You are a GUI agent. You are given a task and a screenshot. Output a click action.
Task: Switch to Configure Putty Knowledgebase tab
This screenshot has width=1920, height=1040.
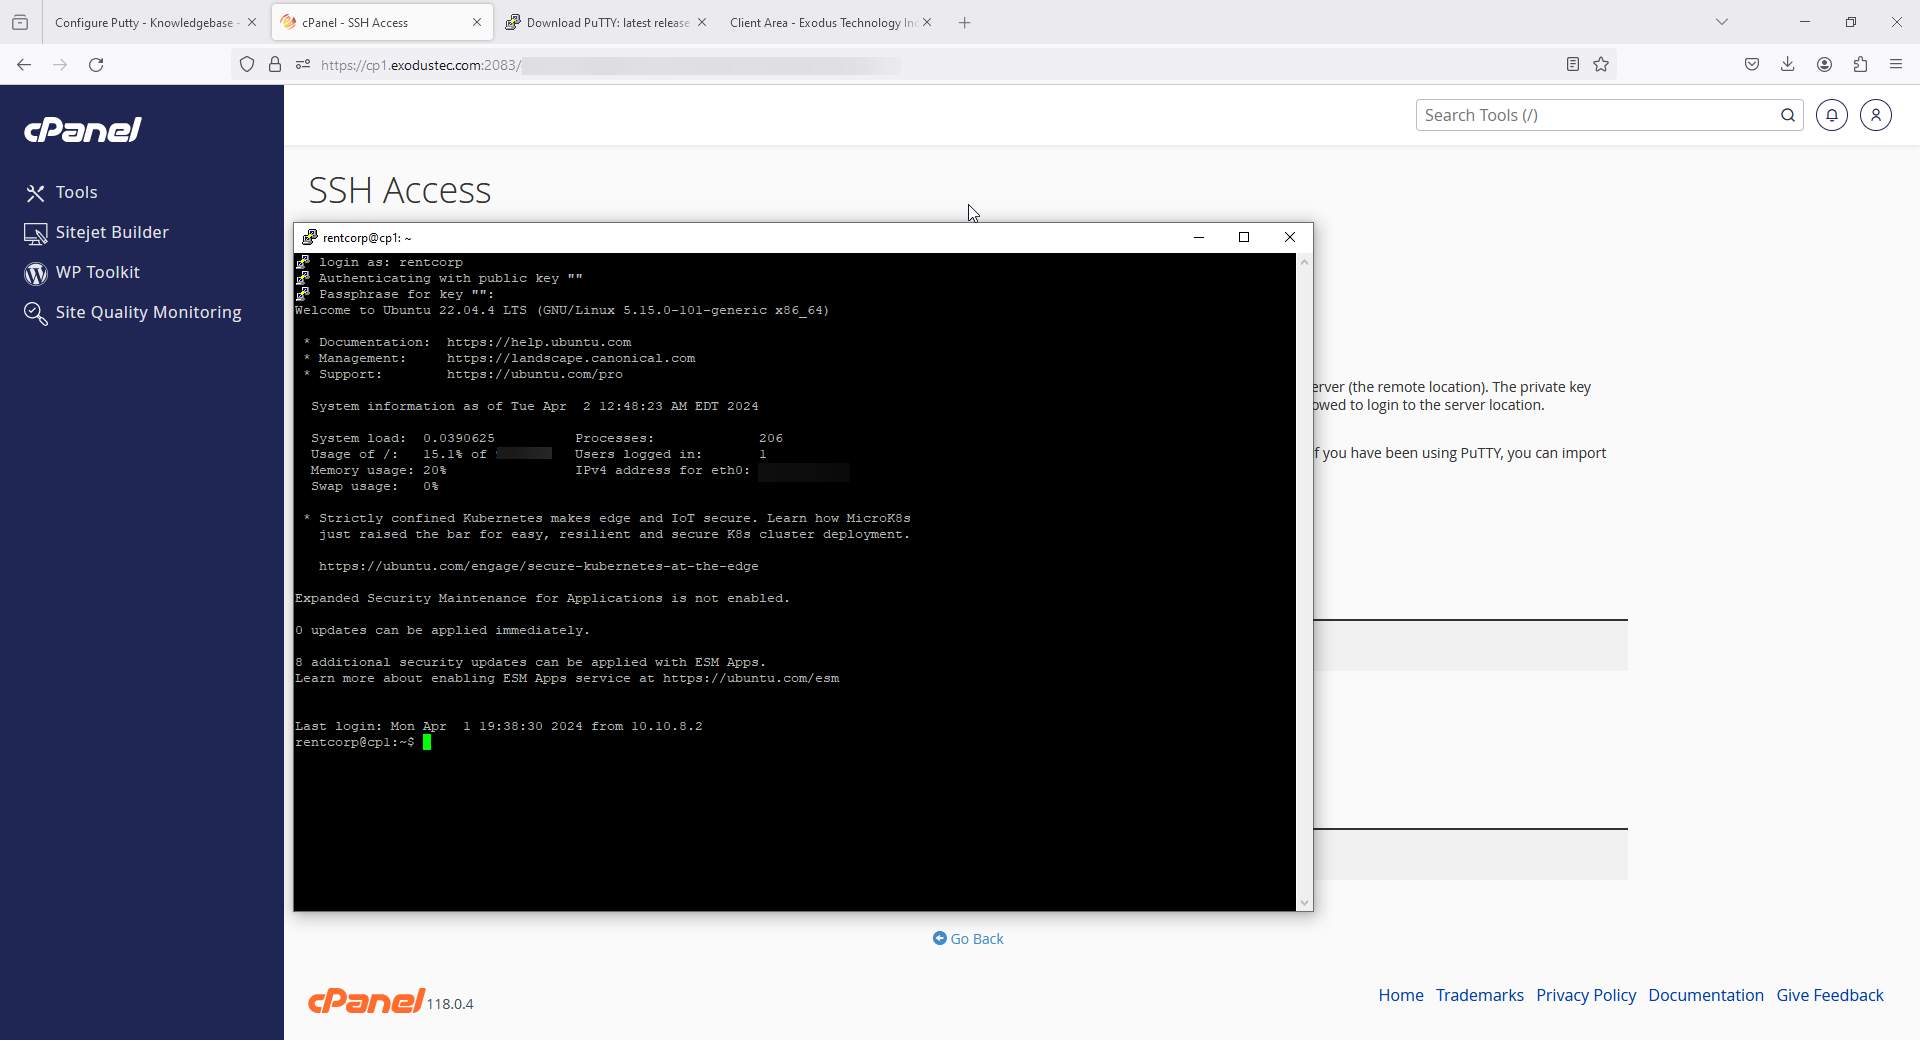coord(145,22)
